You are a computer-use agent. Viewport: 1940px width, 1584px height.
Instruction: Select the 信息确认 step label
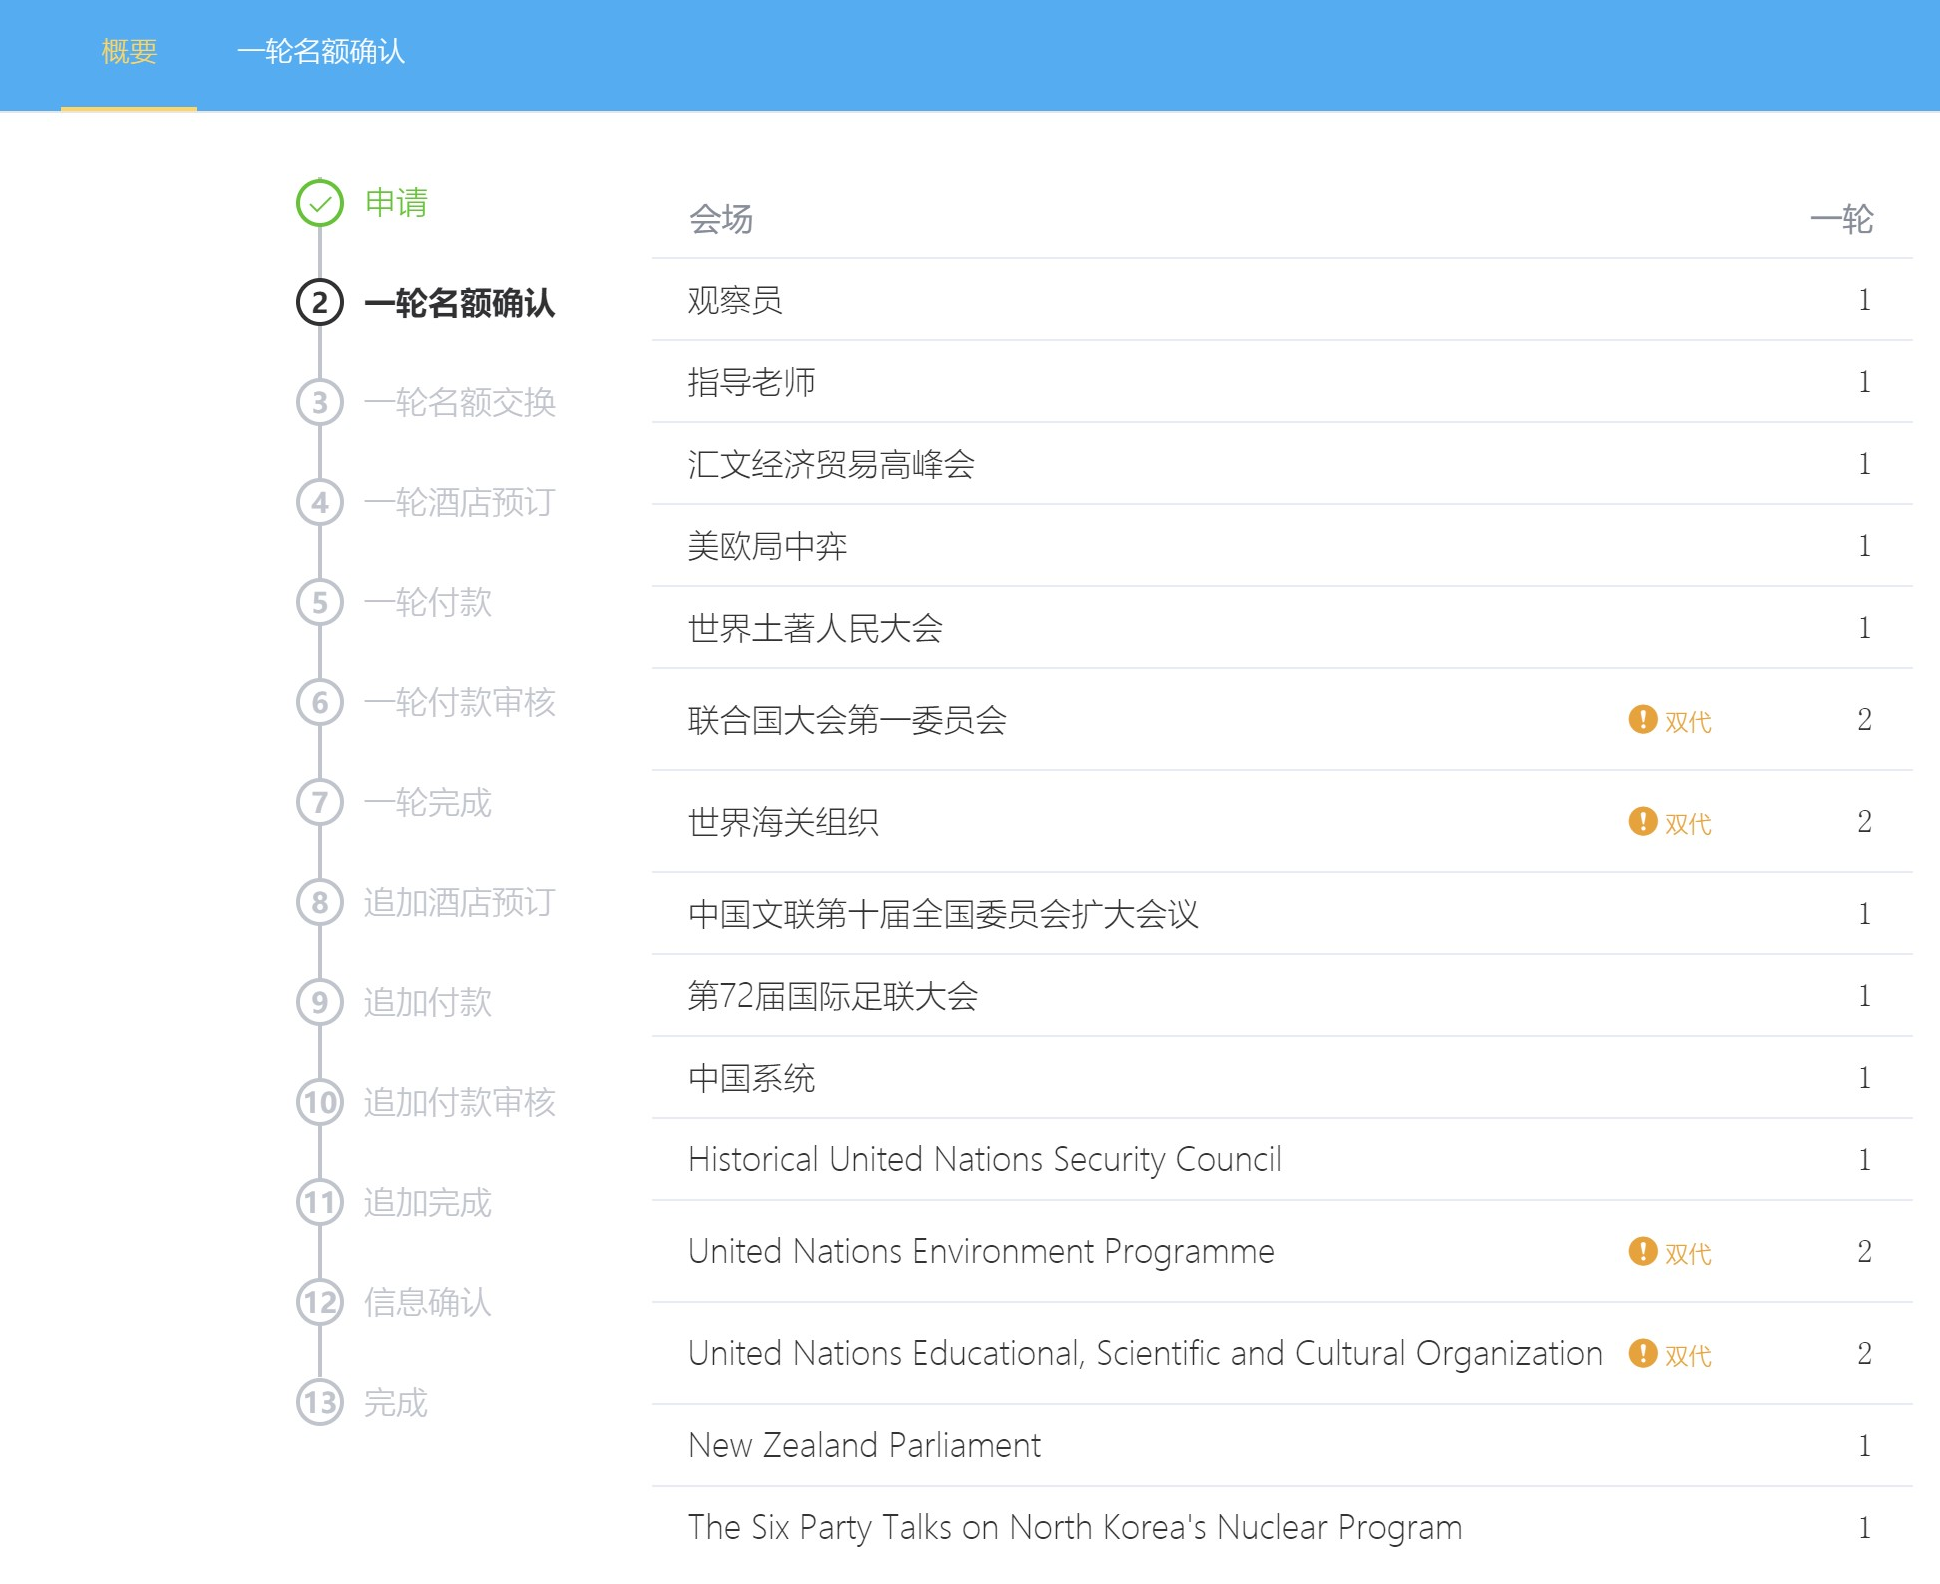tap(428, 1303)
